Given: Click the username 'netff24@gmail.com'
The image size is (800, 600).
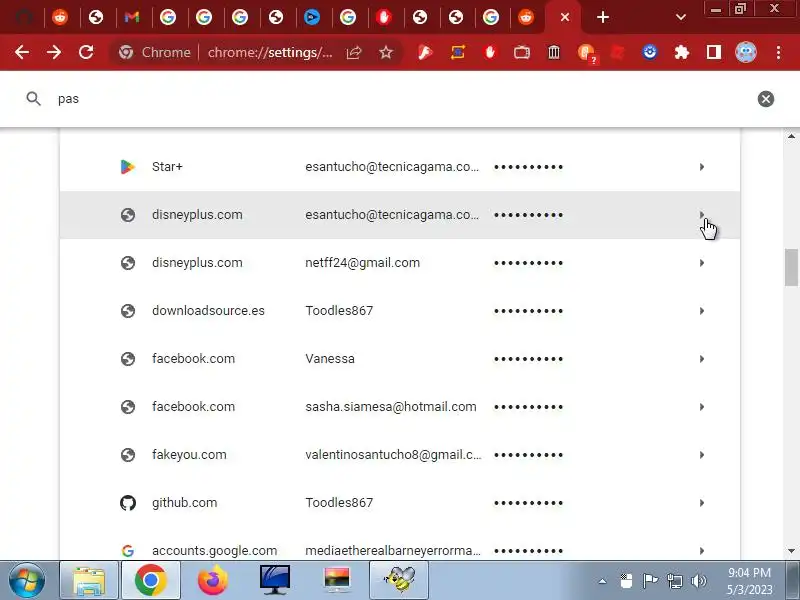Looking at the screenshot, I should [x=363, y=263].
